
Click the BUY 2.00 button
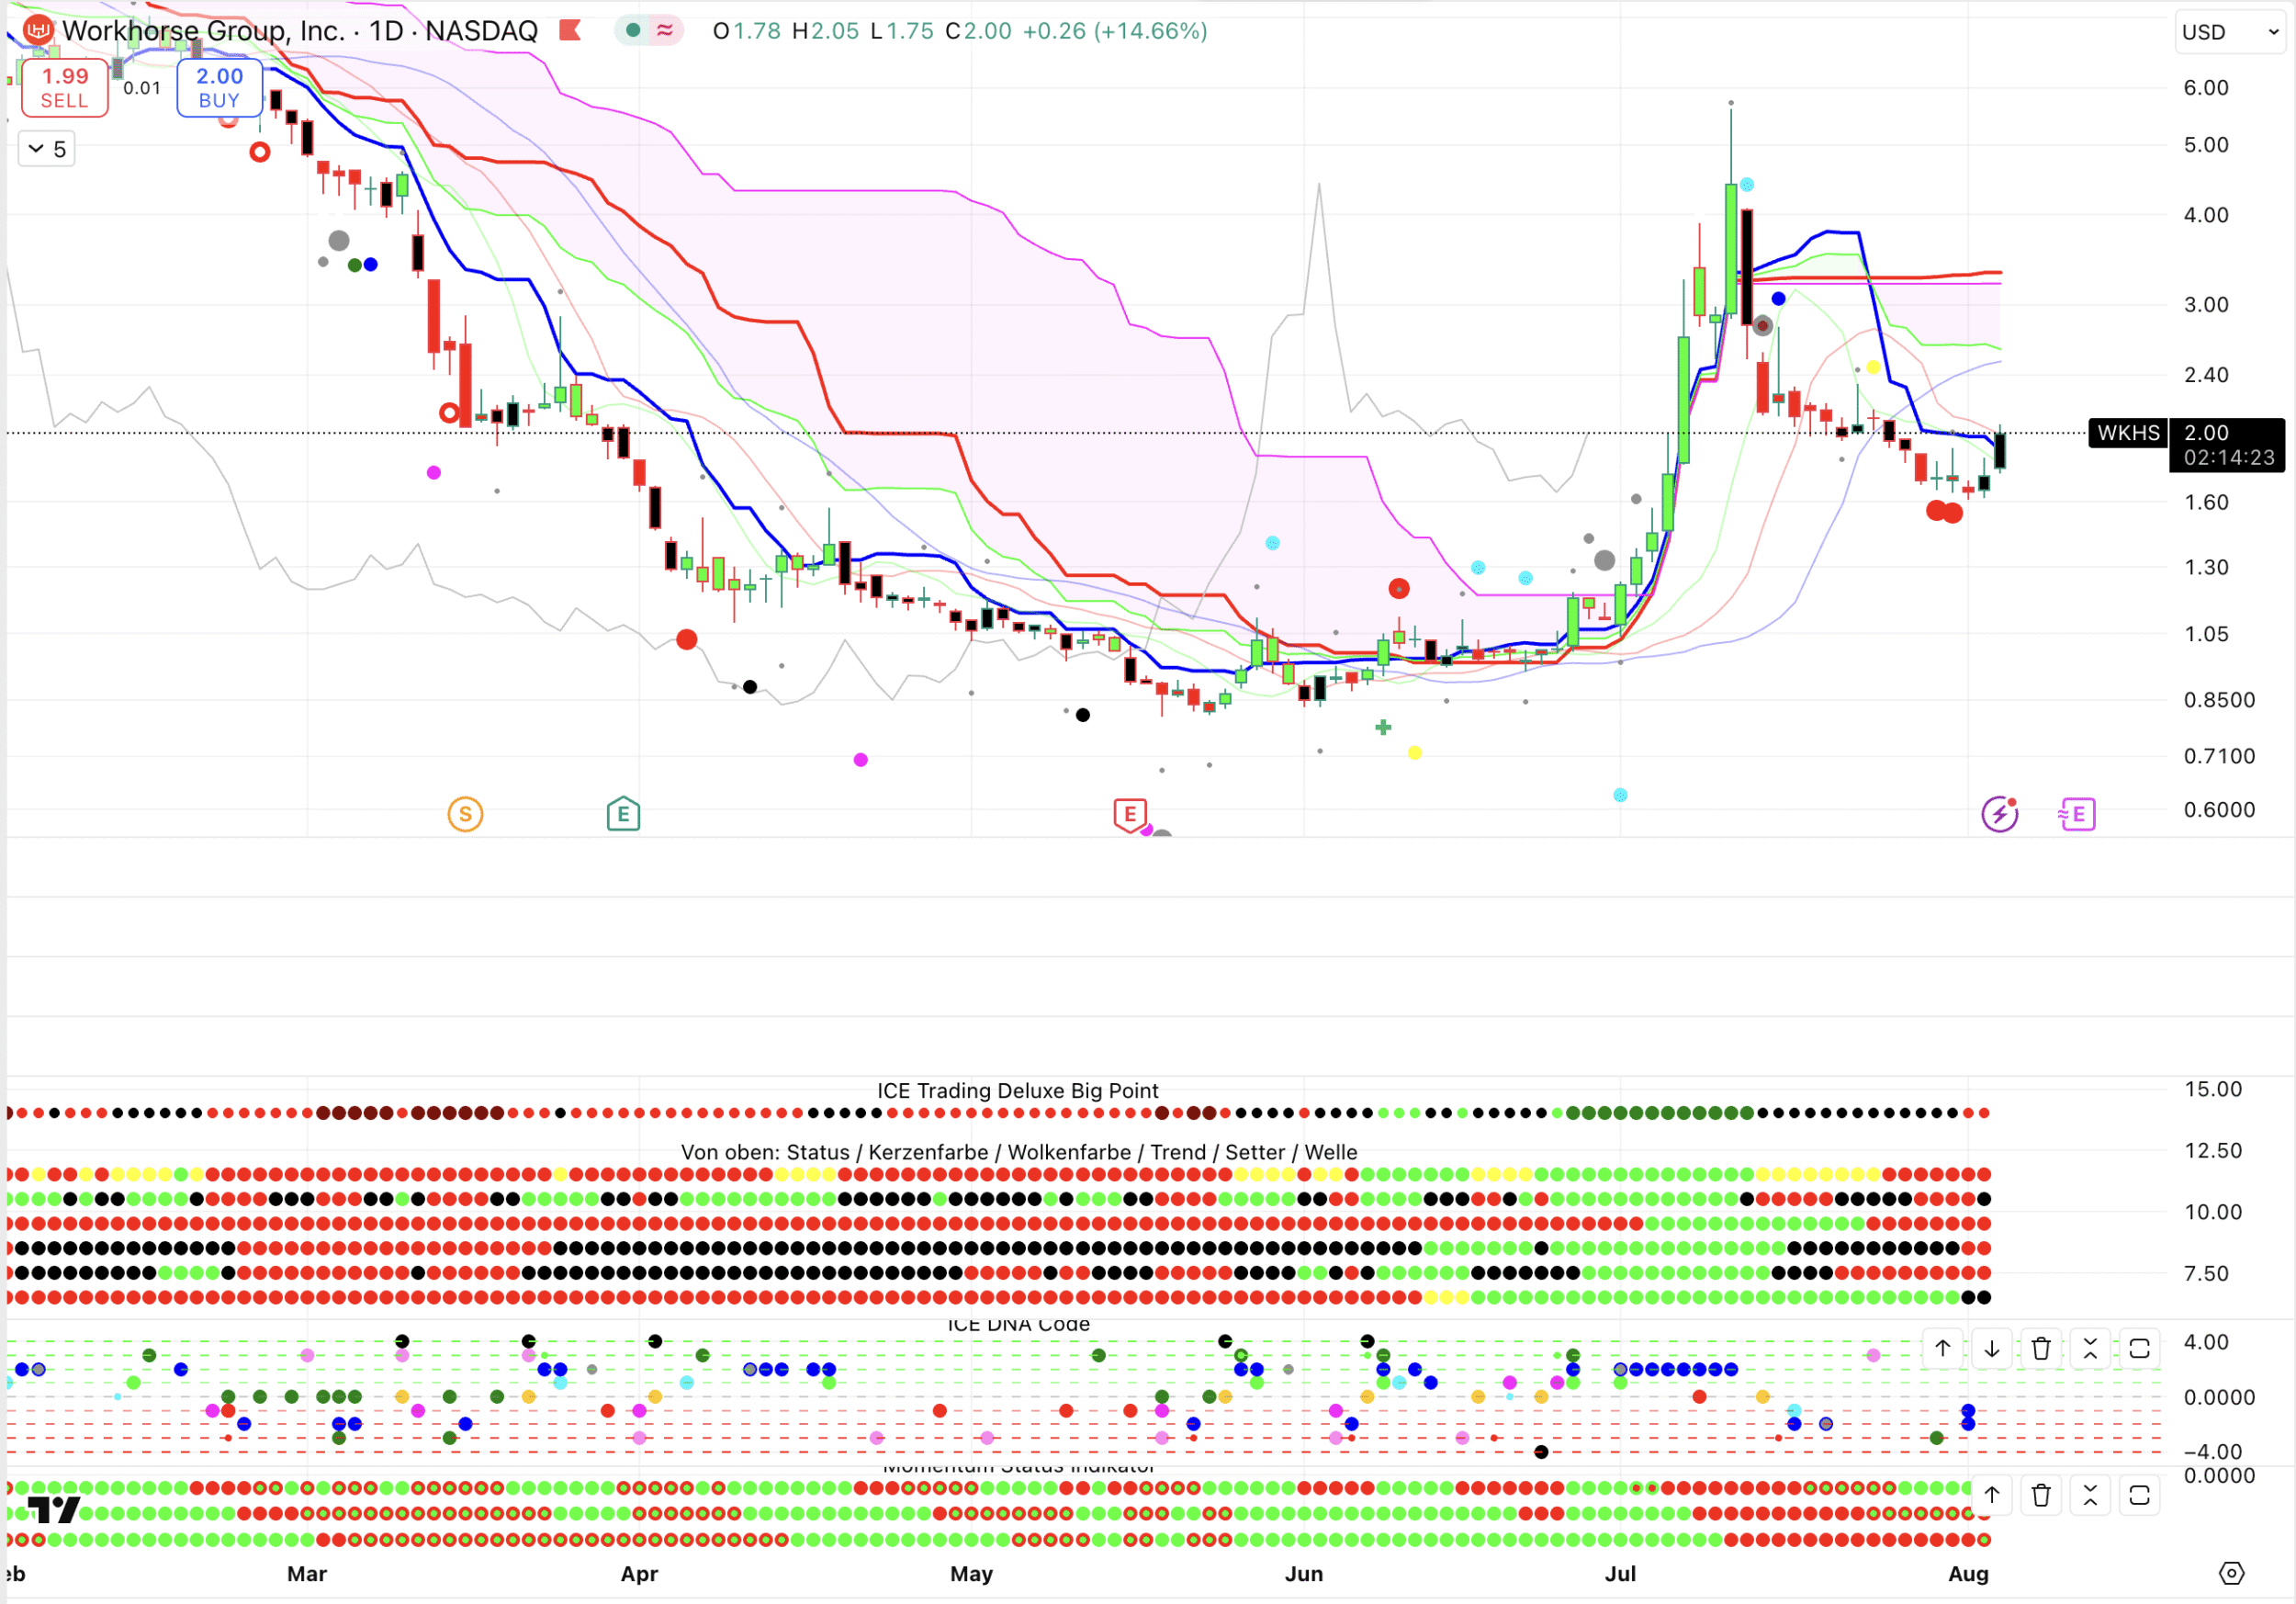[x=219, y=88]
